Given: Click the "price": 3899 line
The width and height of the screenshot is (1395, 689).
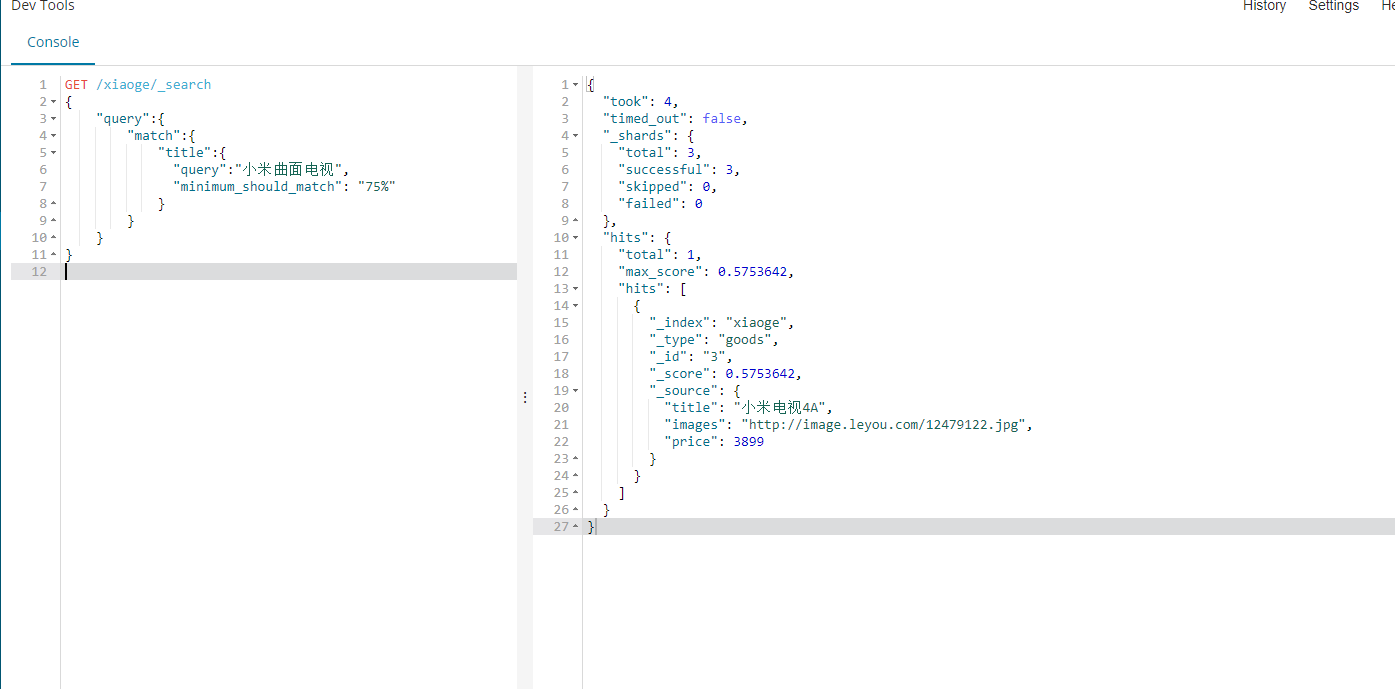Looking at the screenshot, I should (x=714, y=442).
